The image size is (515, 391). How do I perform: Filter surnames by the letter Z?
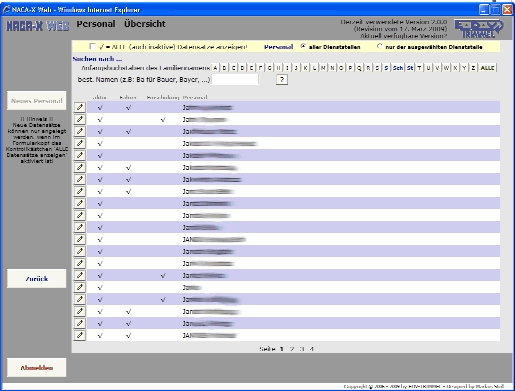click(x=473, y=68)
